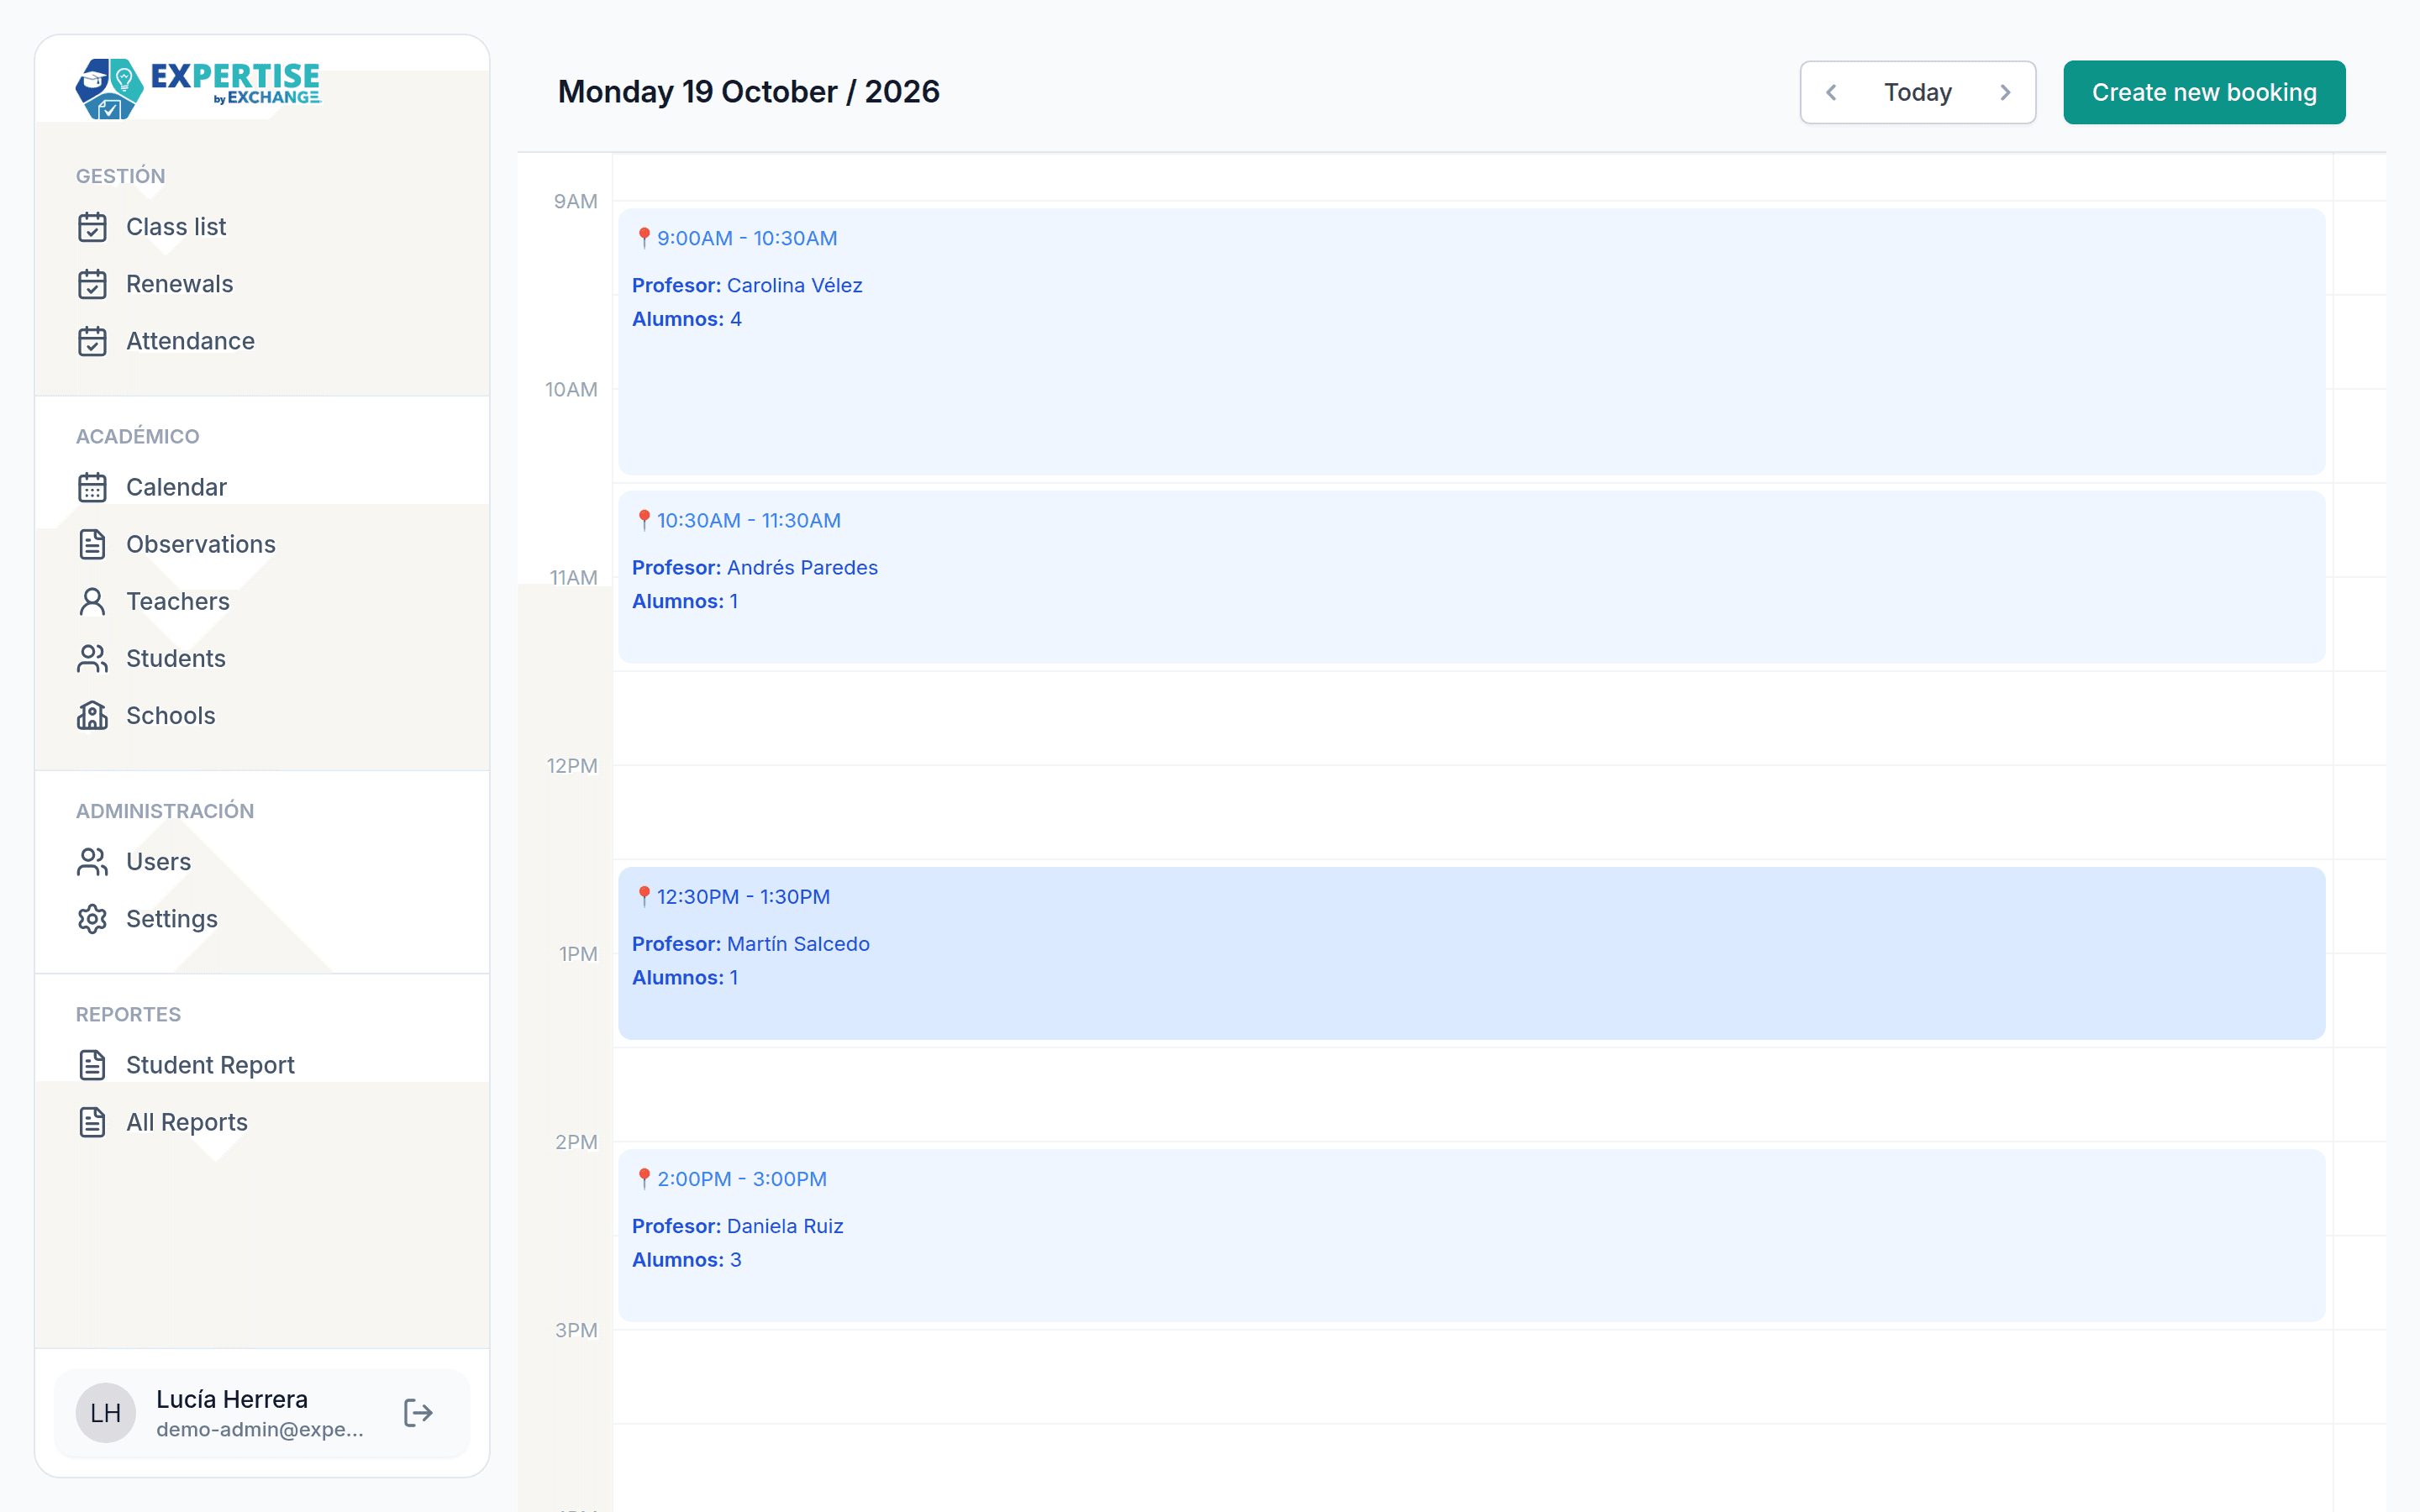Go to previous day with left chevron

pyautogui.click(x=1831, y=92)
